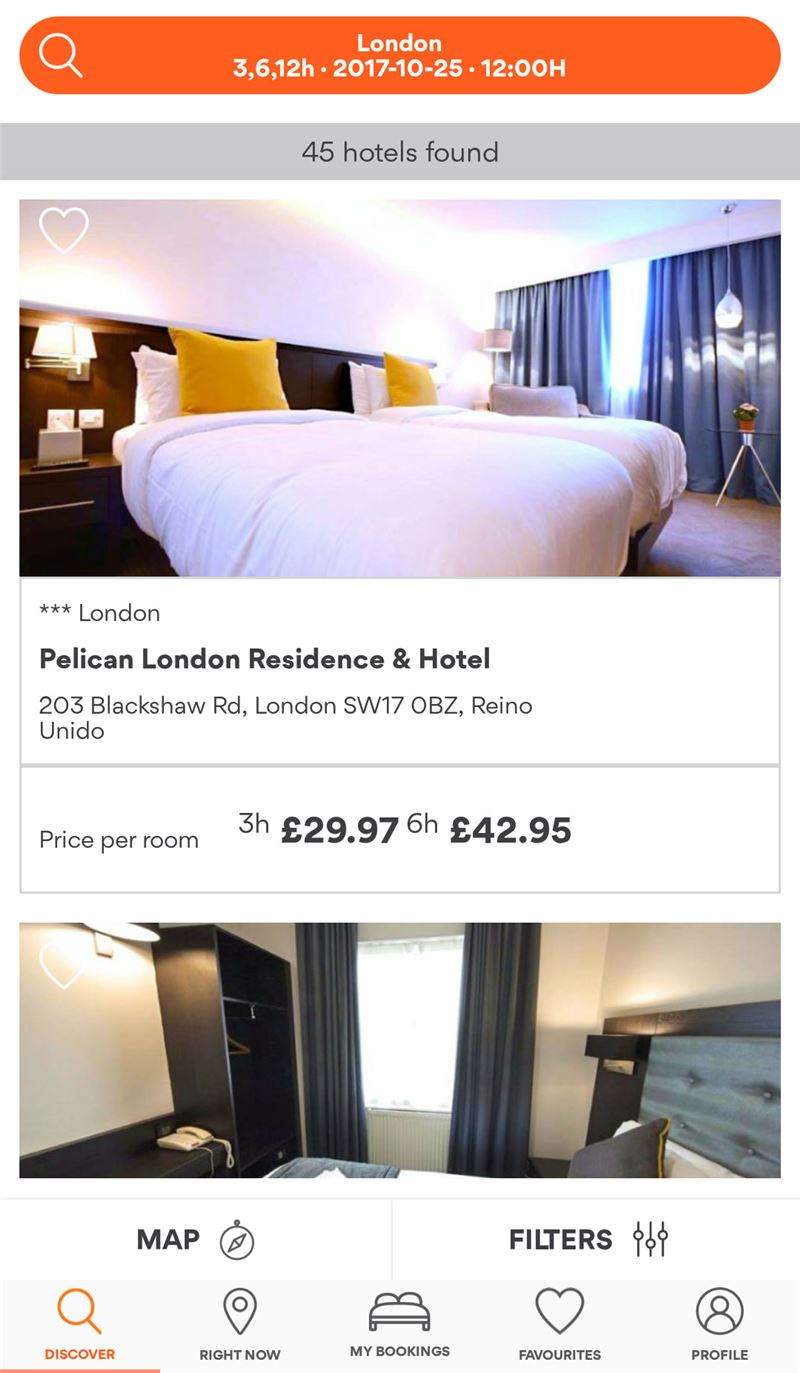Go to the Favourites heart icon tab
Viewport: 800px width, 1373px height.
point(559,1311)
